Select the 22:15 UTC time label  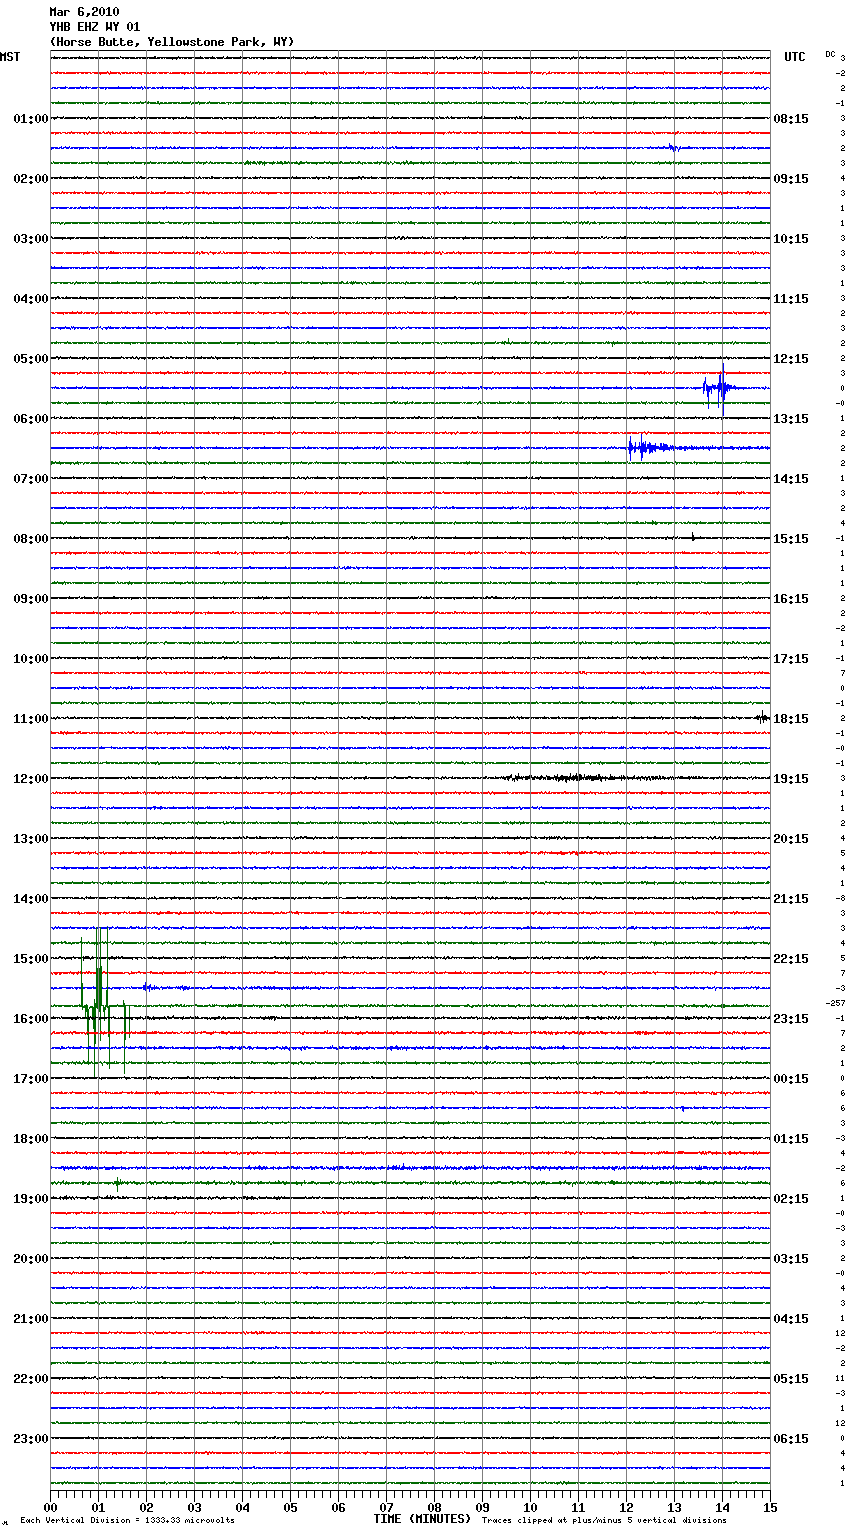click(791, 959)
